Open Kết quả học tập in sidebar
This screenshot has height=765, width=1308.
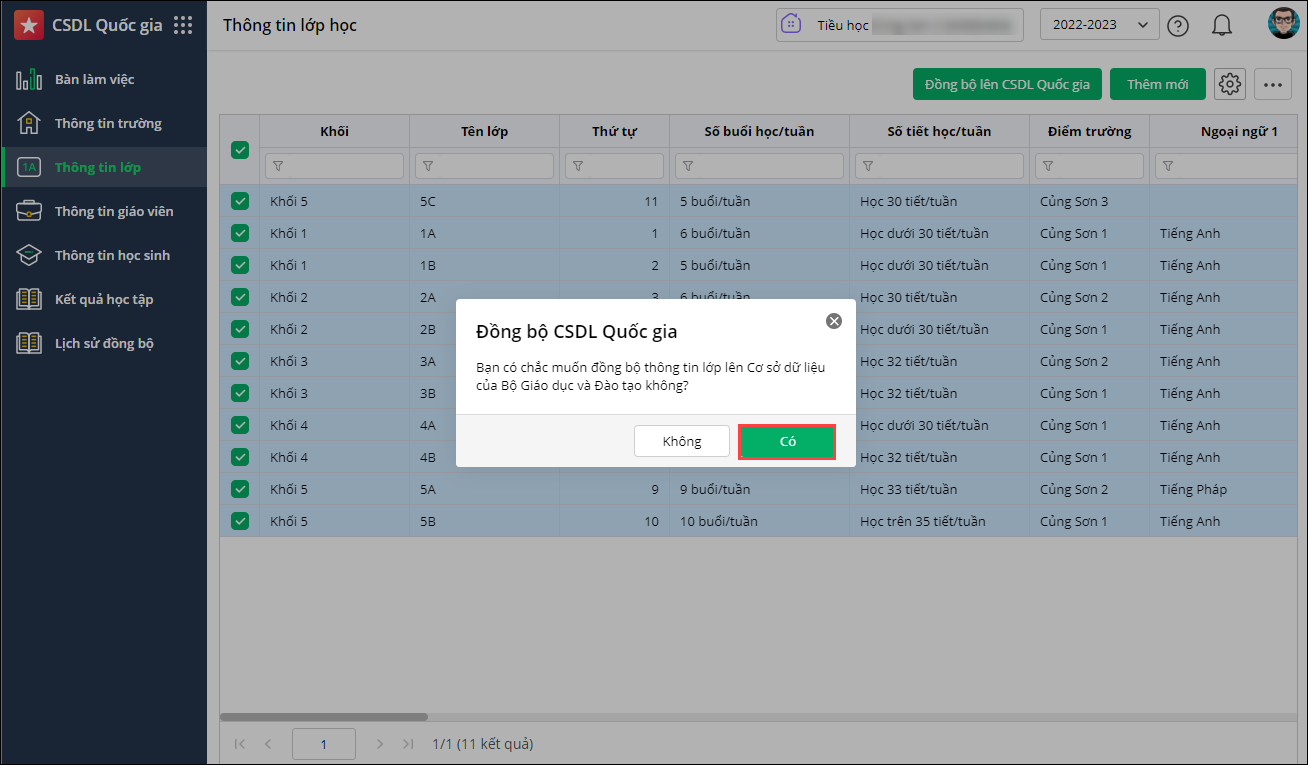point(104,299)
